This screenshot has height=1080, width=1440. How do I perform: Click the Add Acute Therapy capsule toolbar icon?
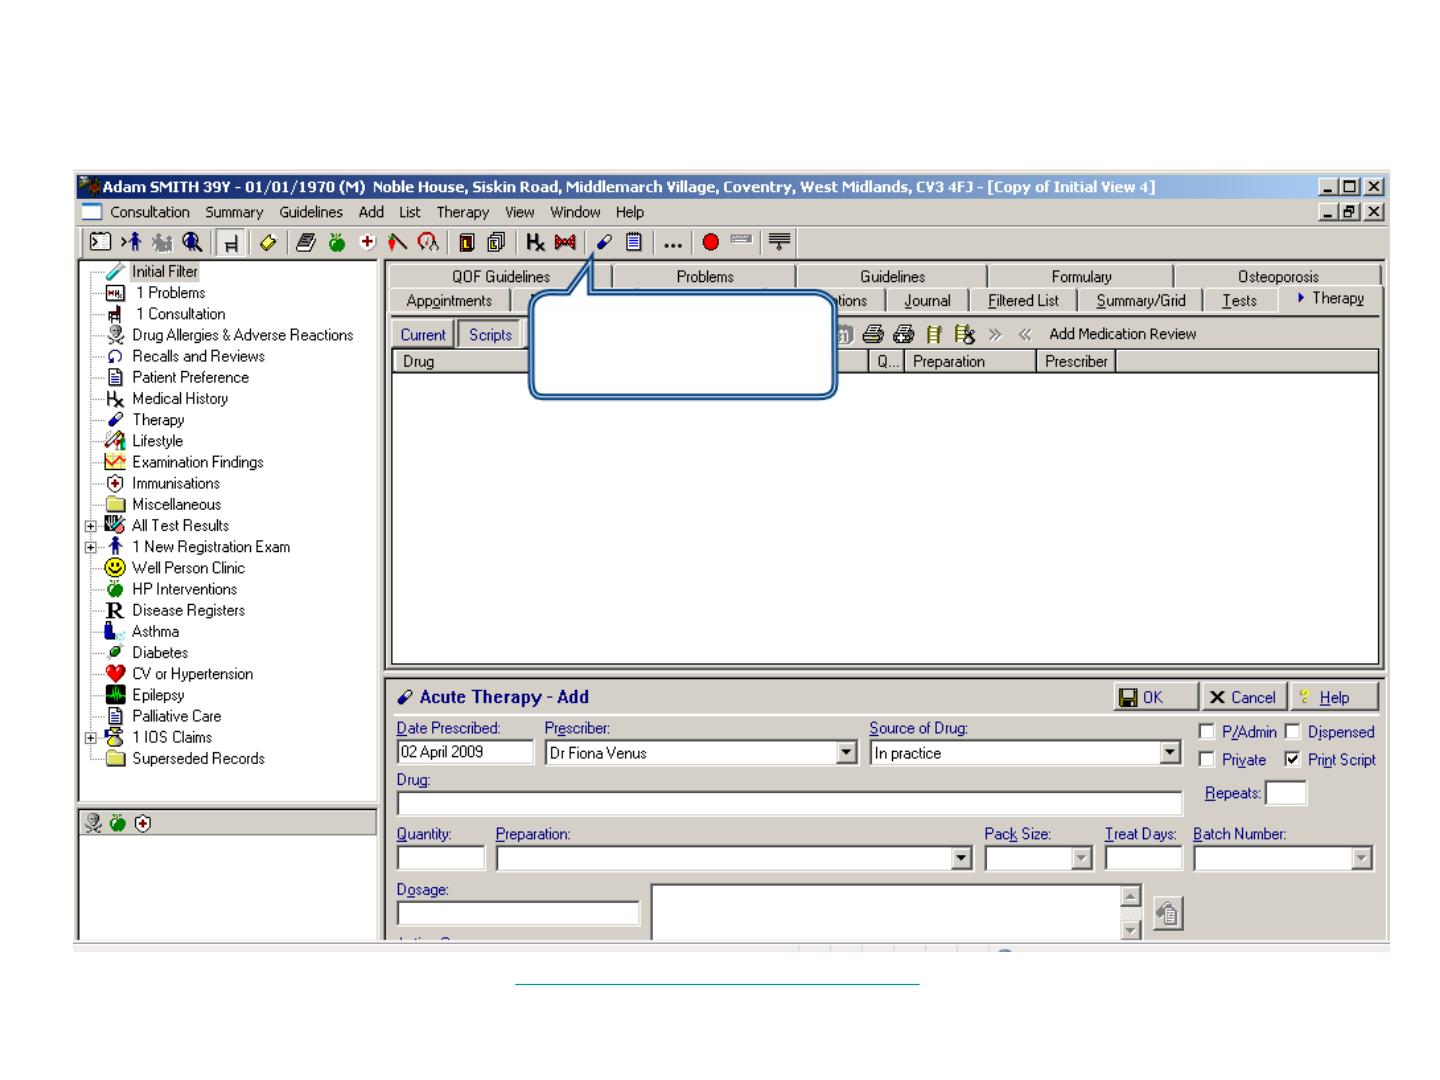(604, 242)
